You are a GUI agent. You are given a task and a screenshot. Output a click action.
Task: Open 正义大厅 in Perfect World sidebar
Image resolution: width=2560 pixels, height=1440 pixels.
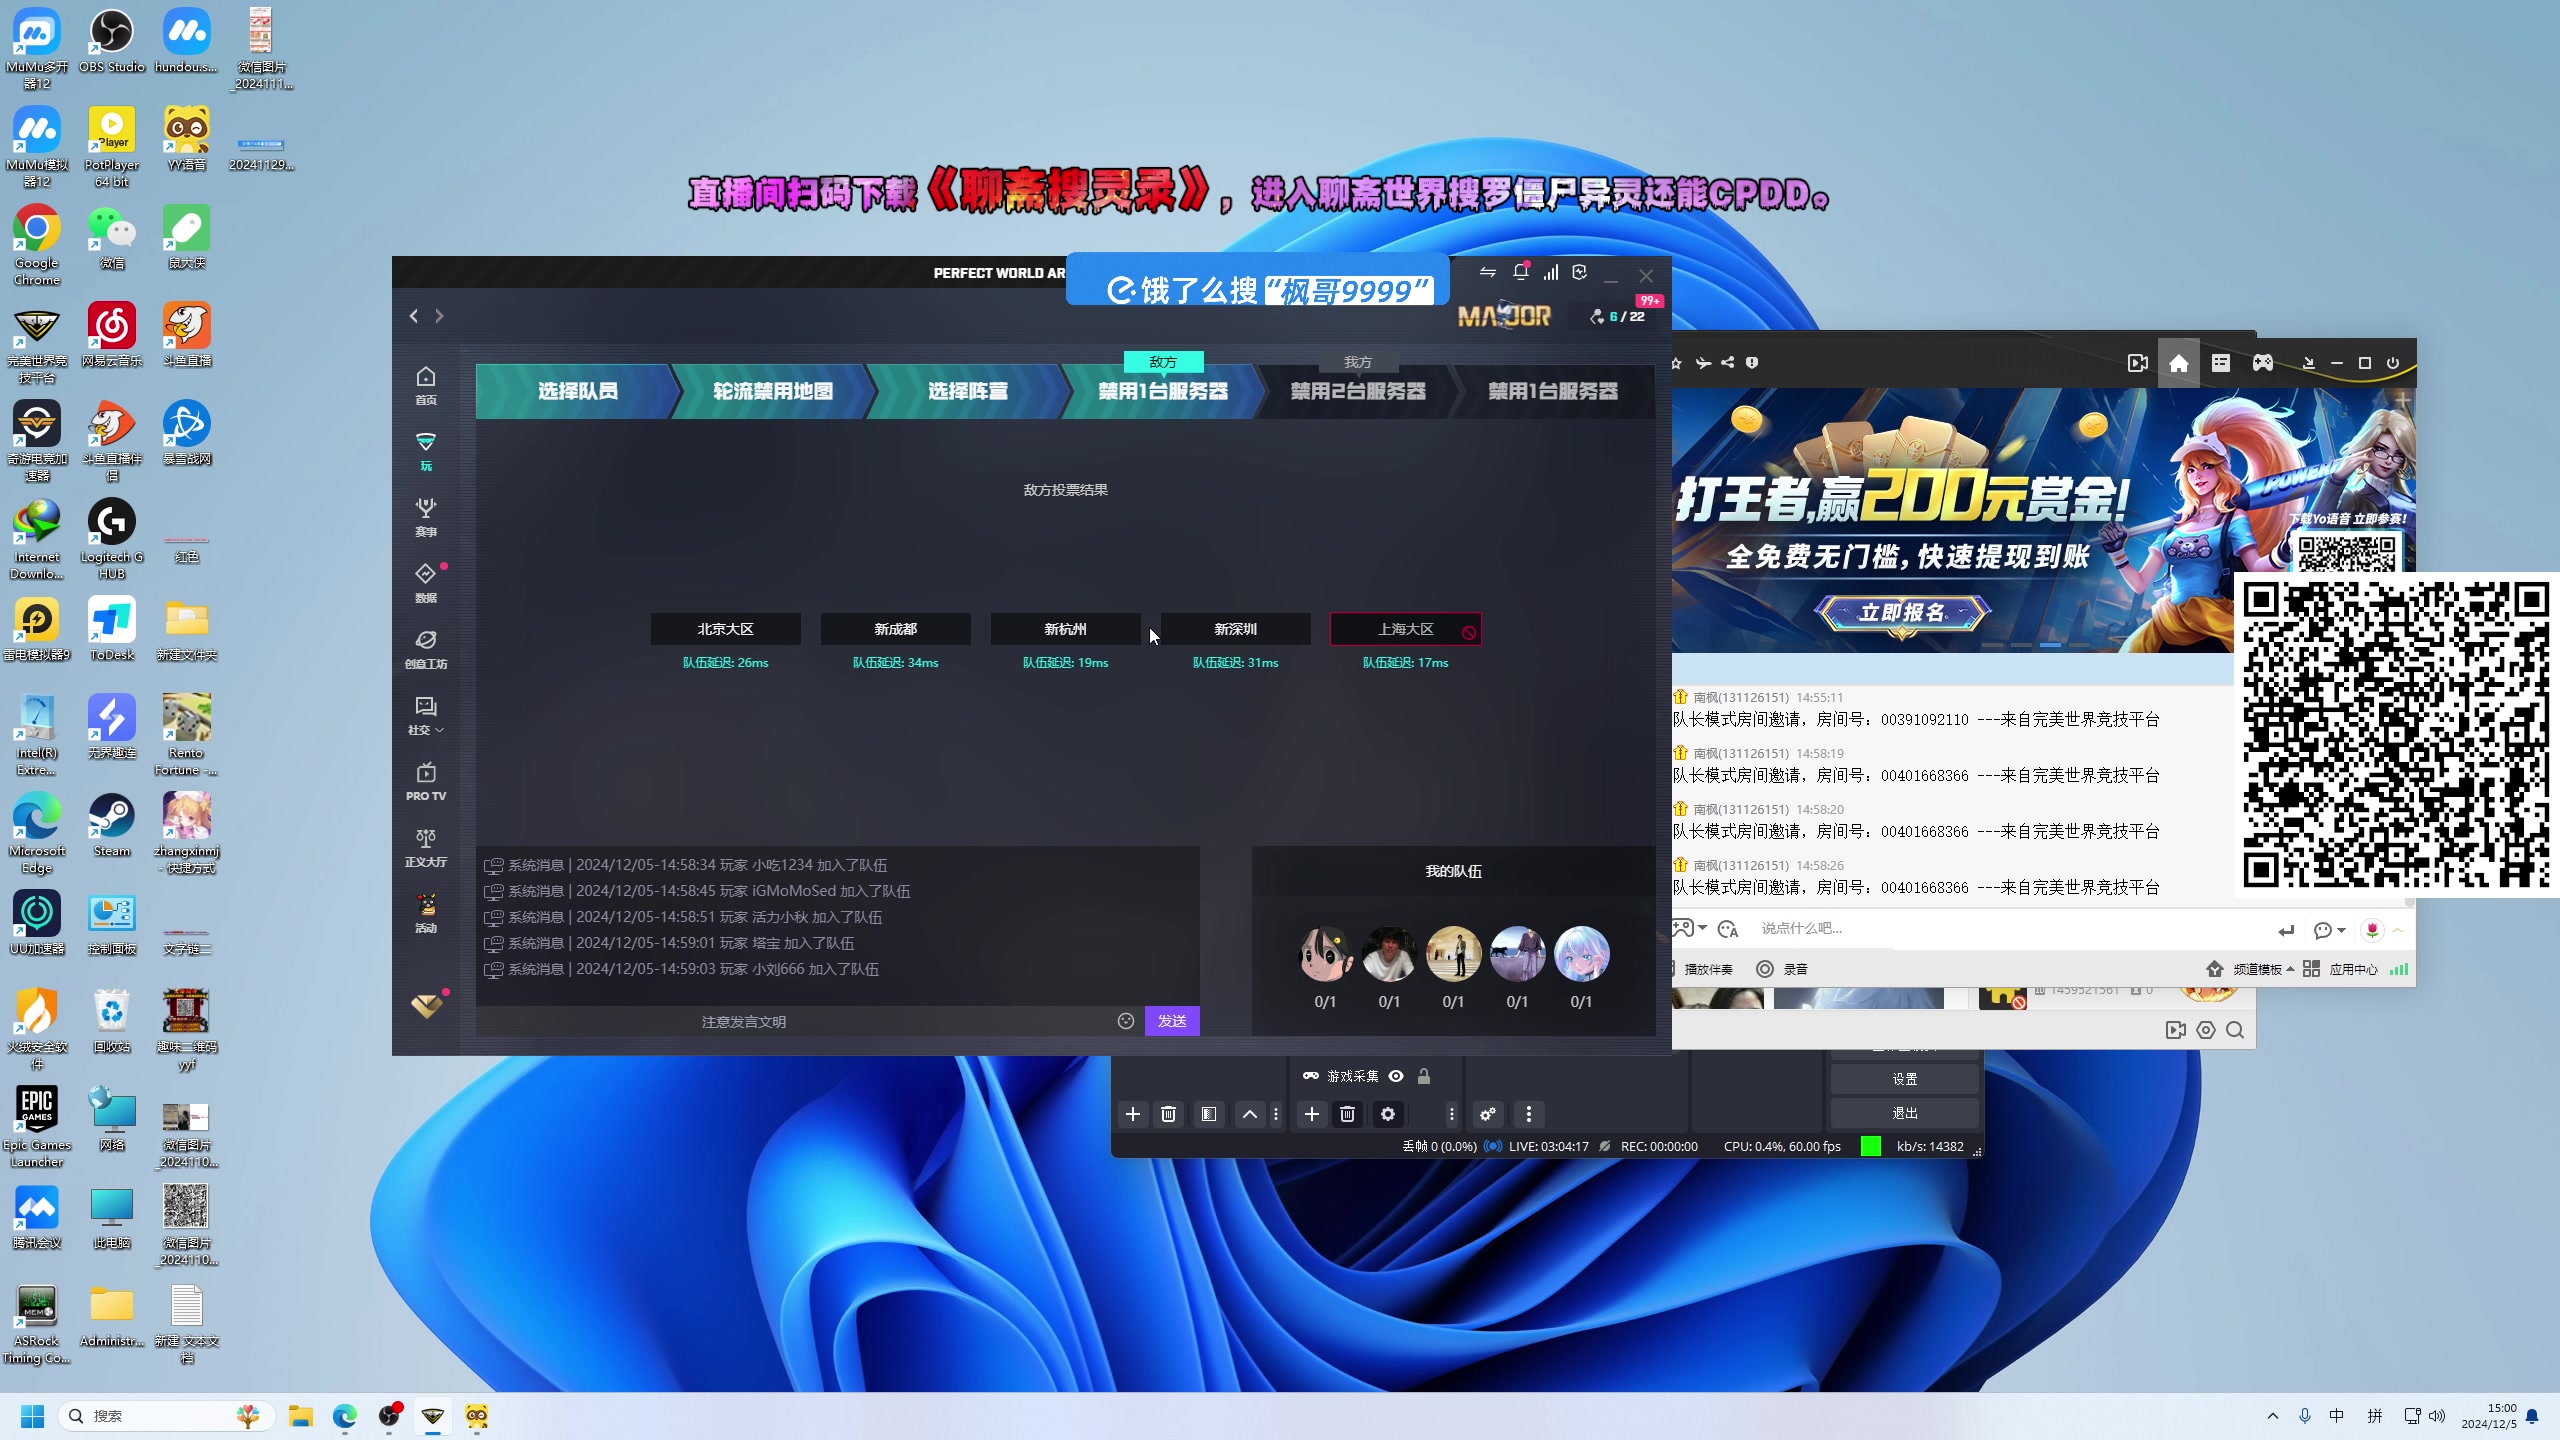426,847
